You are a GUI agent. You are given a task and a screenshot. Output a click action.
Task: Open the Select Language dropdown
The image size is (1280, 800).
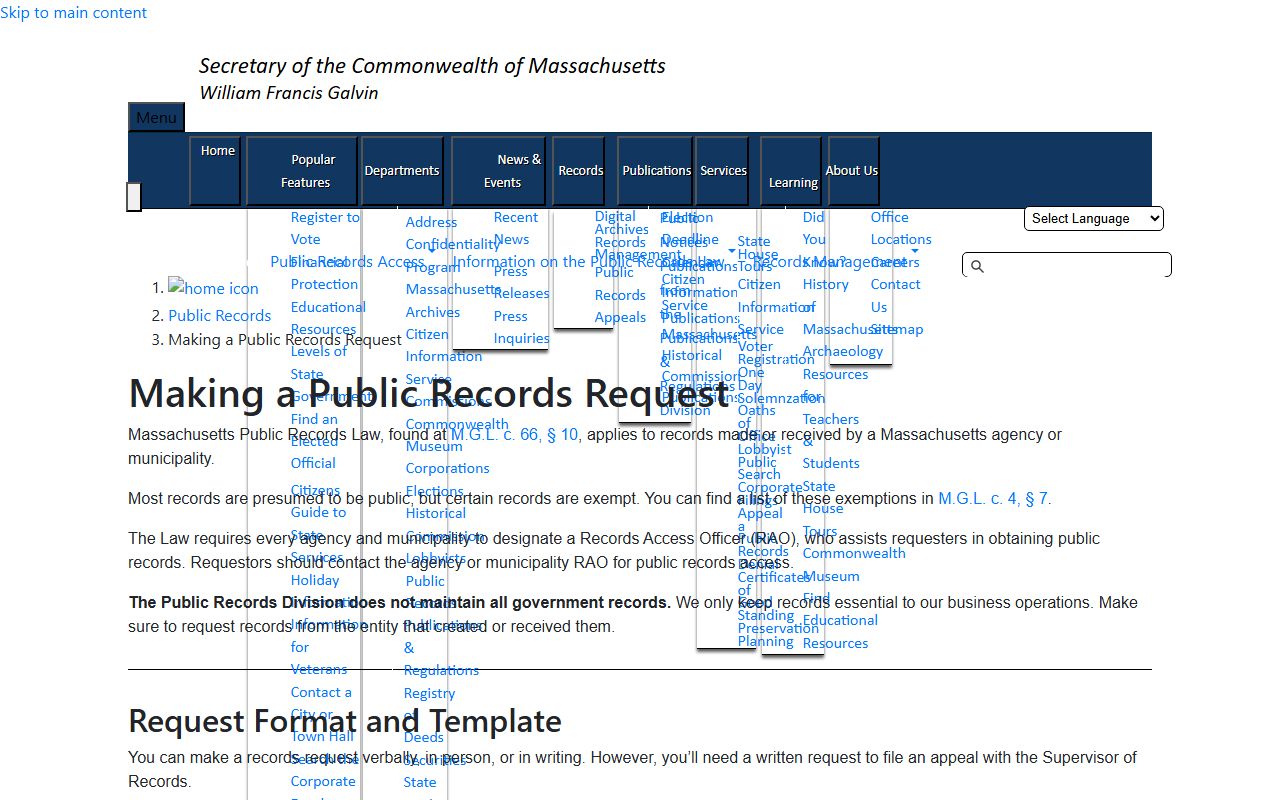pos(1094,218)
